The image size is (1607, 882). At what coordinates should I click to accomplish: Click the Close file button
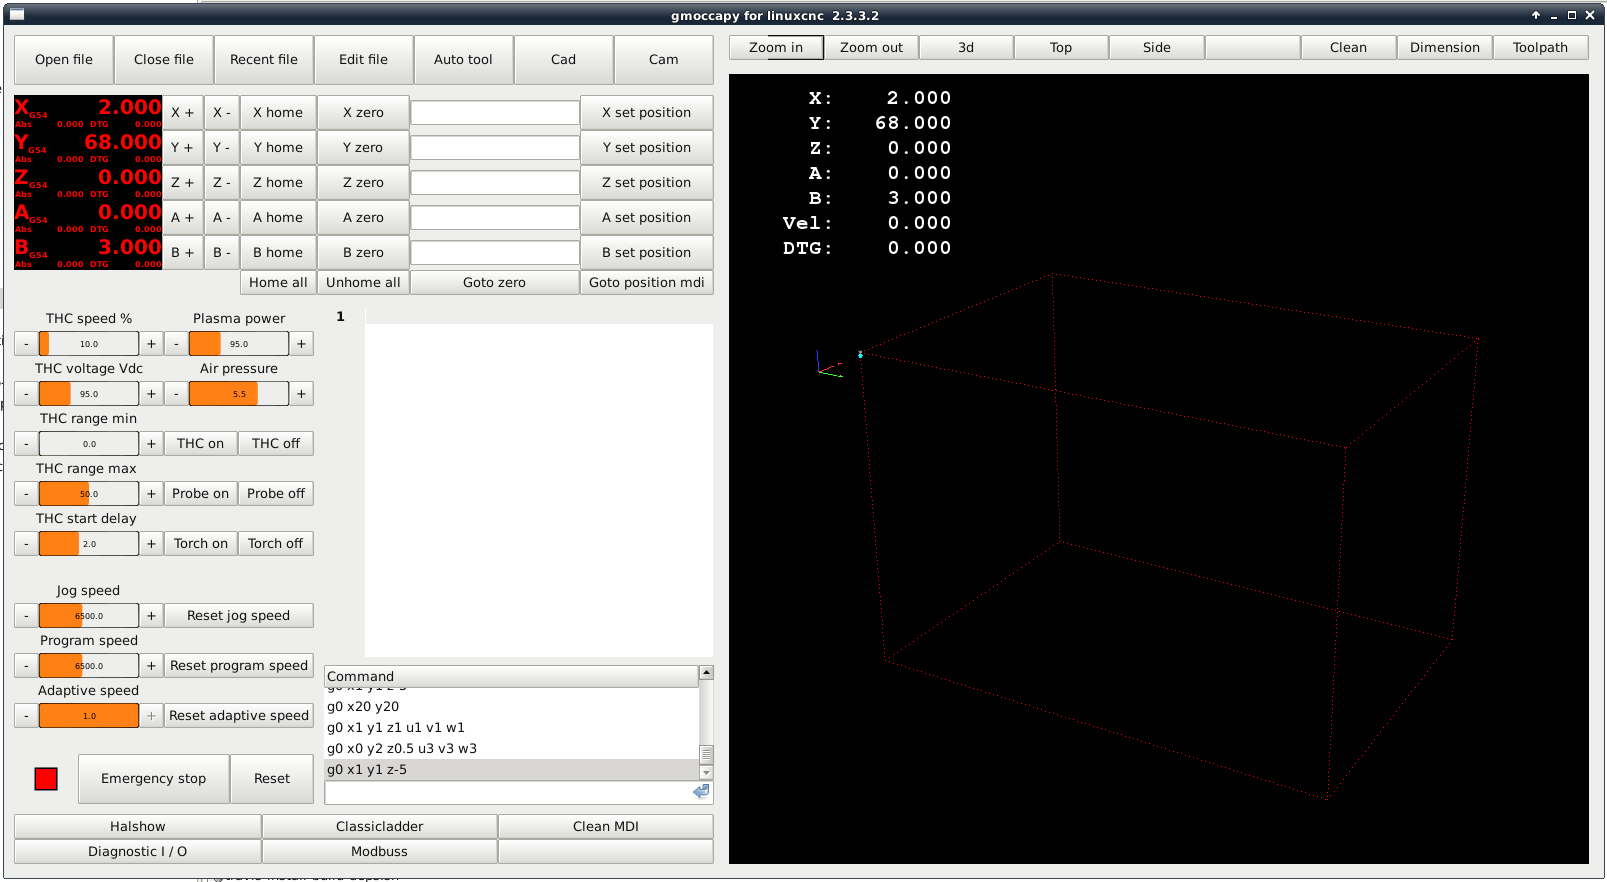[x=164, y=60]
